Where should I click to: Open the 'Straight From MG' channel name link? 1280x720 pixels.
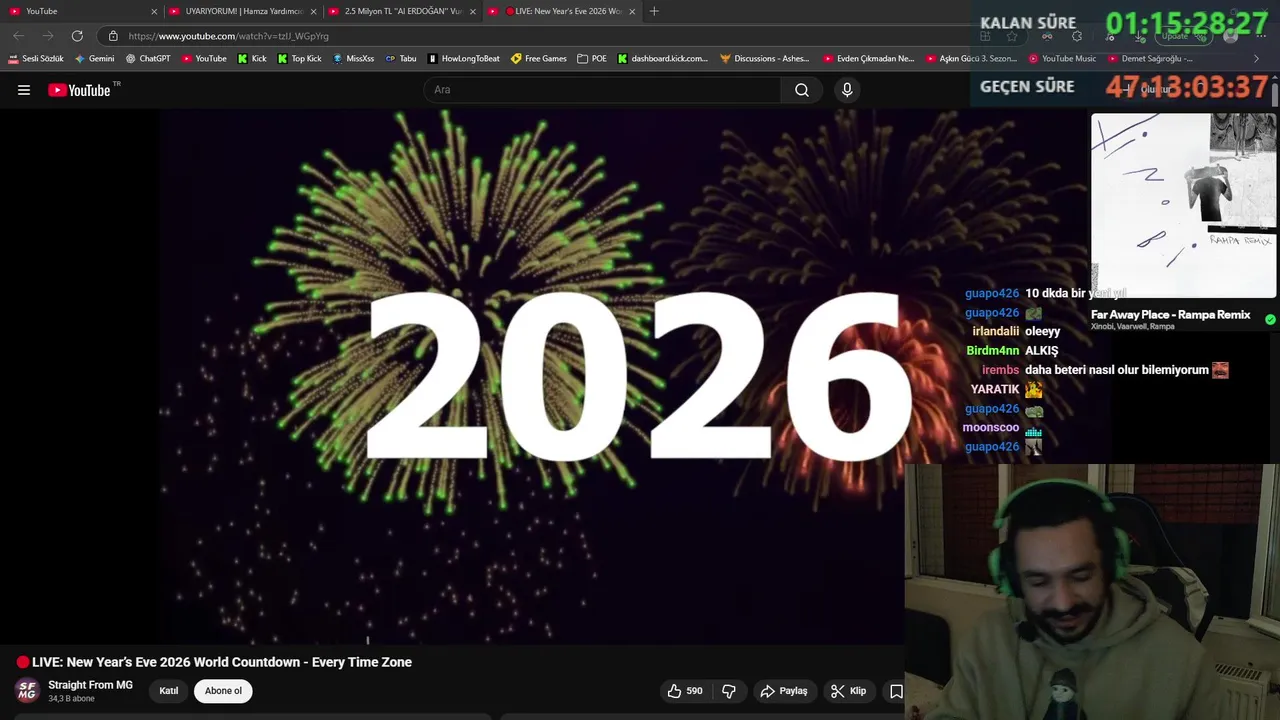tap(90, 685)
